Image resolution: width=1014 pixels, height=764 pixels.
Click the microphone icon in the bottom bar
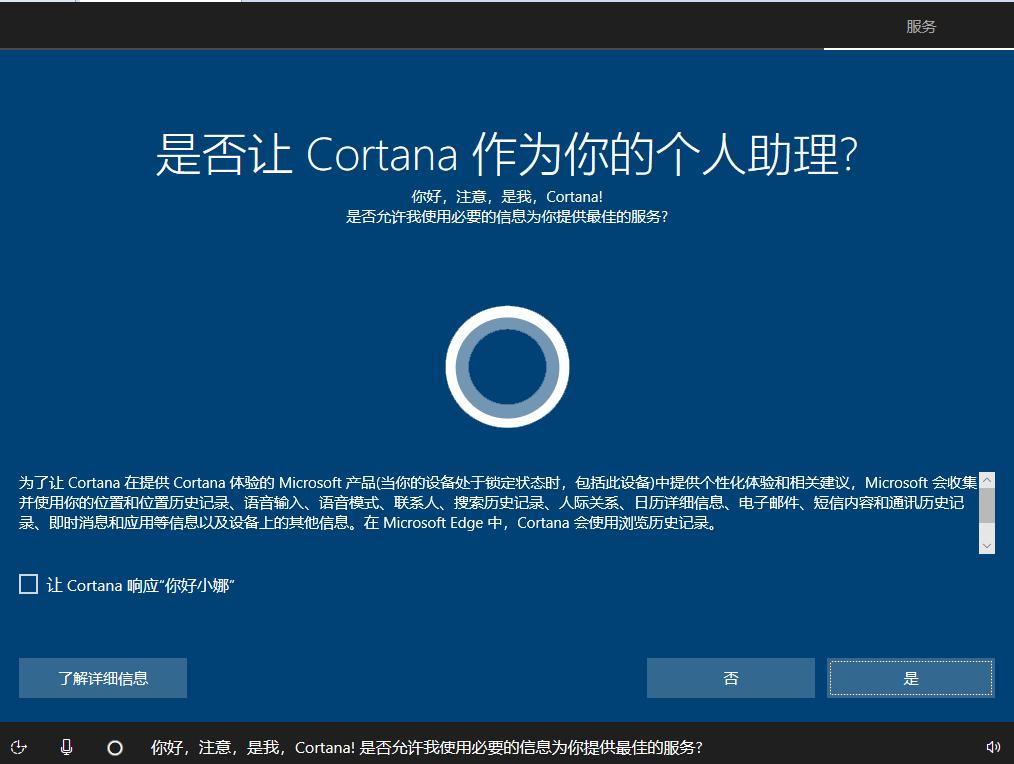(x=66, y=746)
